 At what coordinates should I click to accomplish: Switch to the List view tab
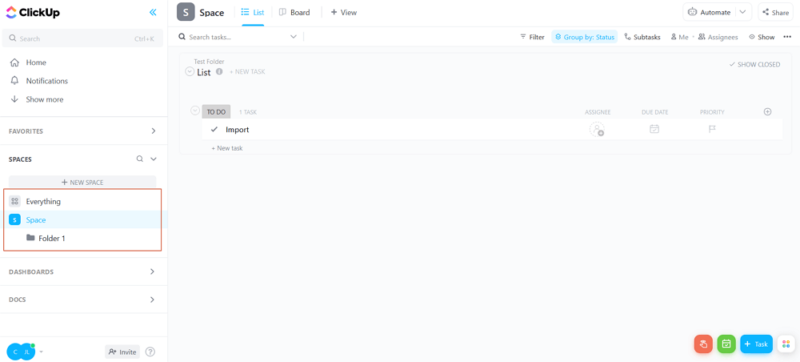(x=253, y=12)
